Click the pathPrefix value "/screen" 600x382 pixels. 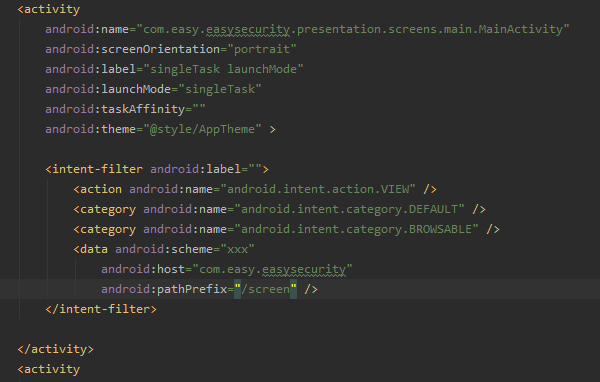click(x=266, y=289)
